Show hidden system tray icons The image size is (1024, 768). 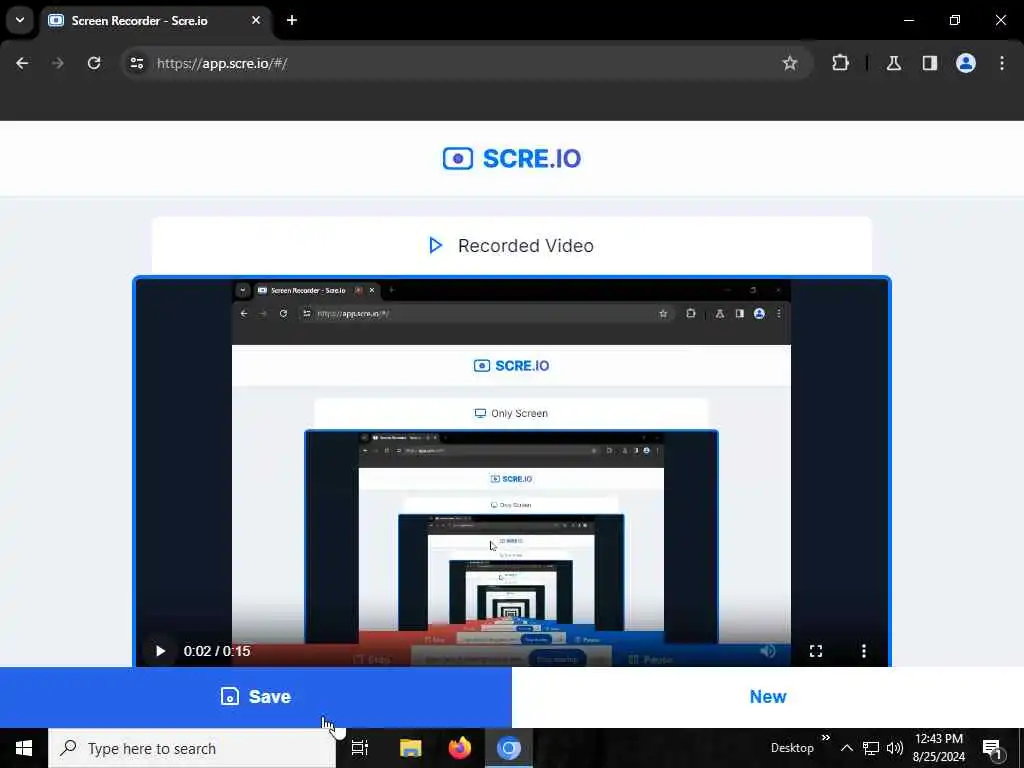point(847,748)
